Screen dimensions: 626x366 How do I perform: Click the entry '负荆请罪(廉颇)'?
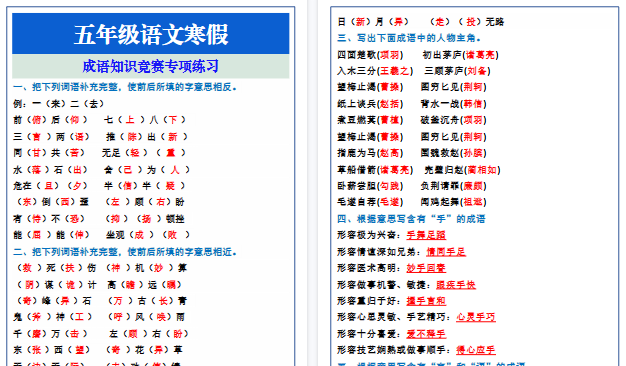[454, 186]
